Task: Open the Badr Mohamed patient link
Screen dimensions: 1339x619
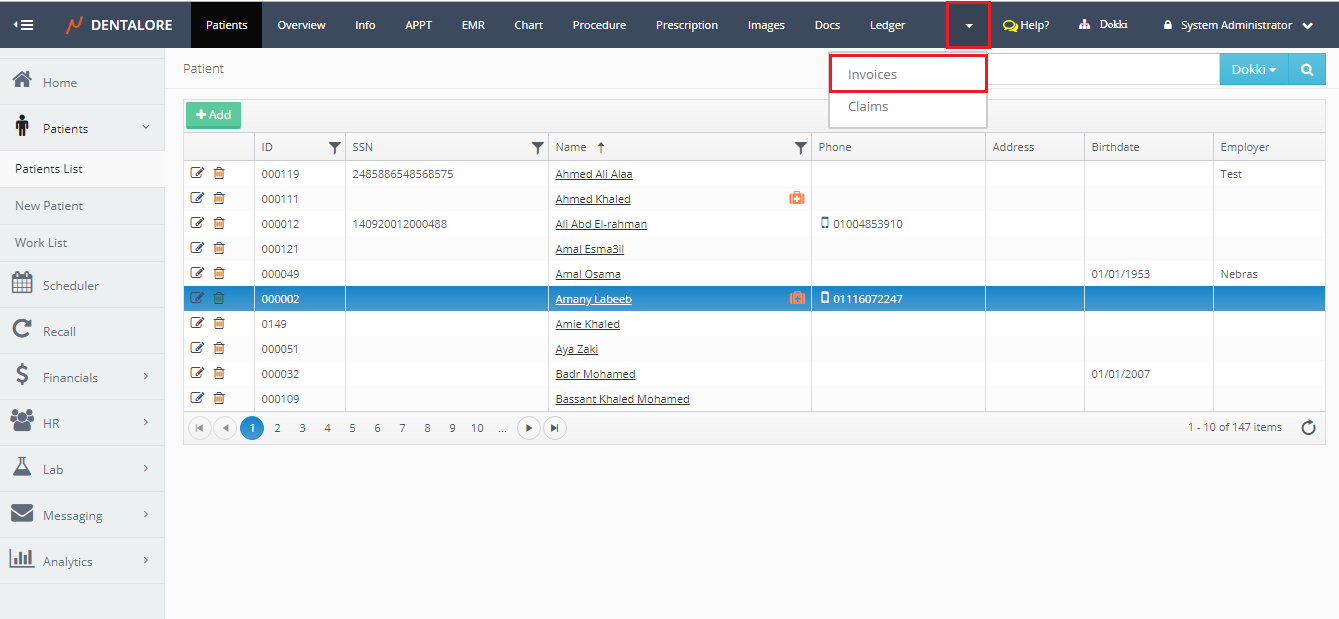Action: pyautogui.click(x=595, y=374)
